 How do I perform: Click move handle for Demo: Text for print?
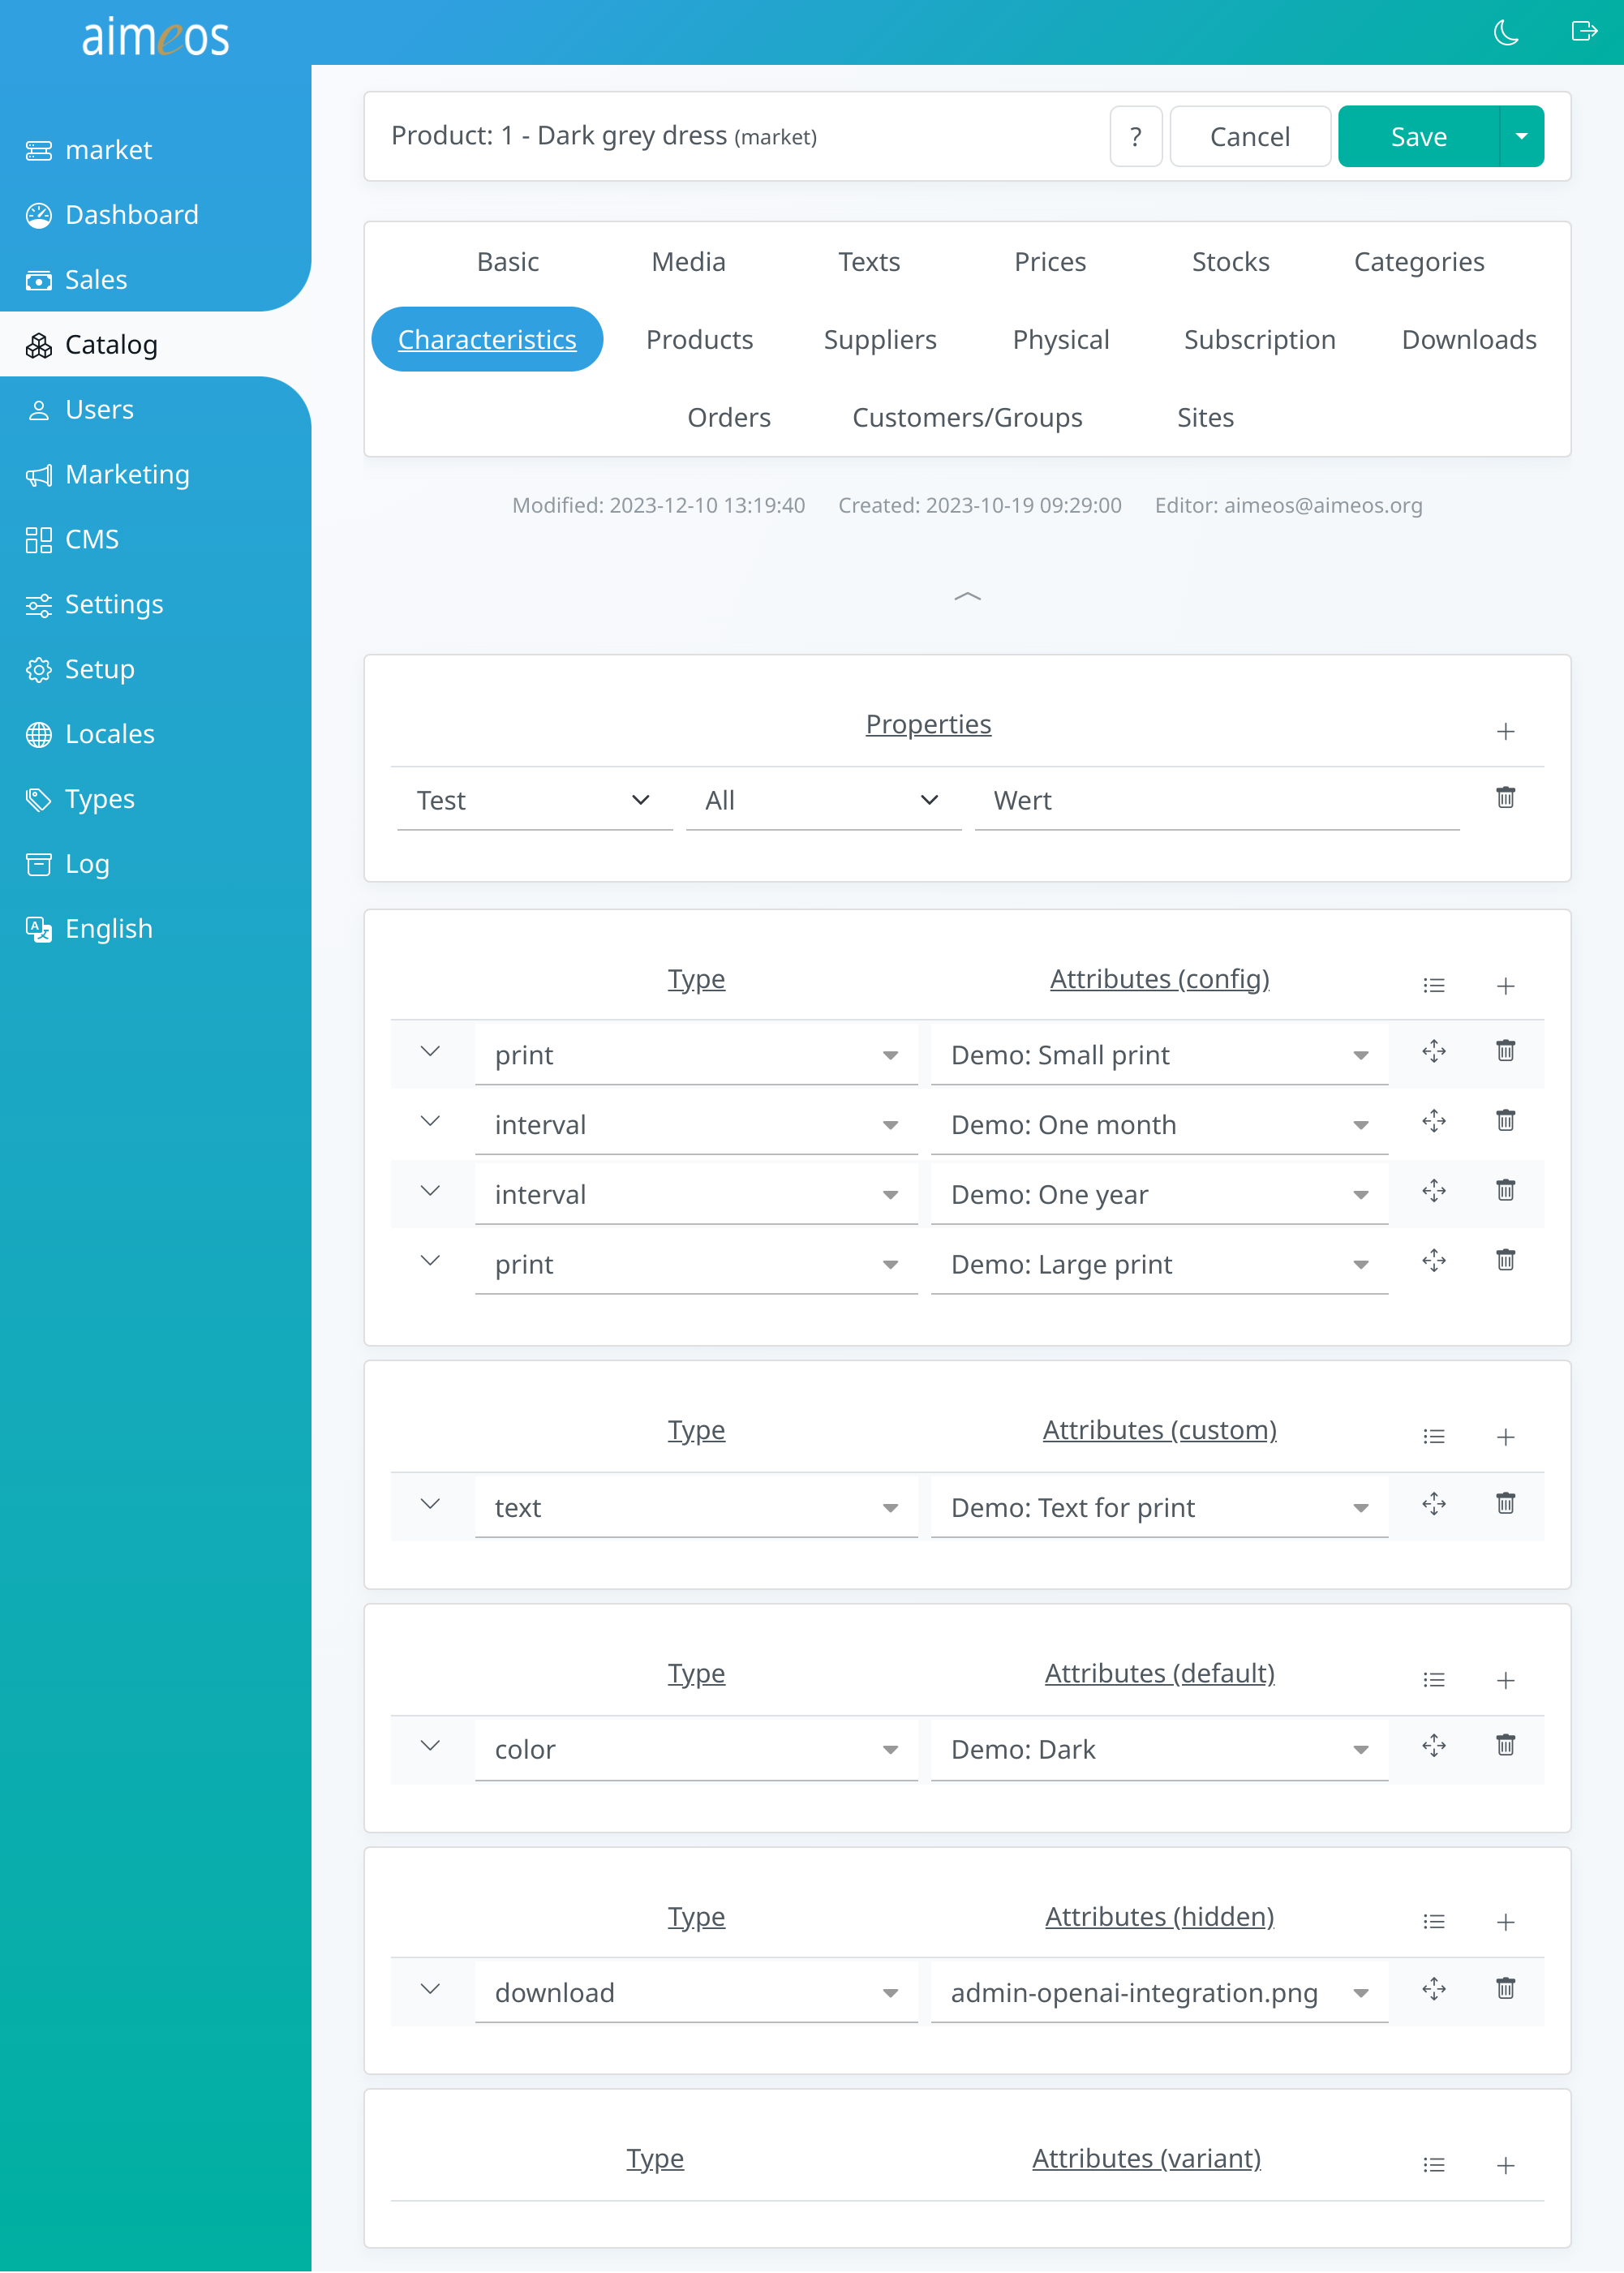coord(1433,1504)
